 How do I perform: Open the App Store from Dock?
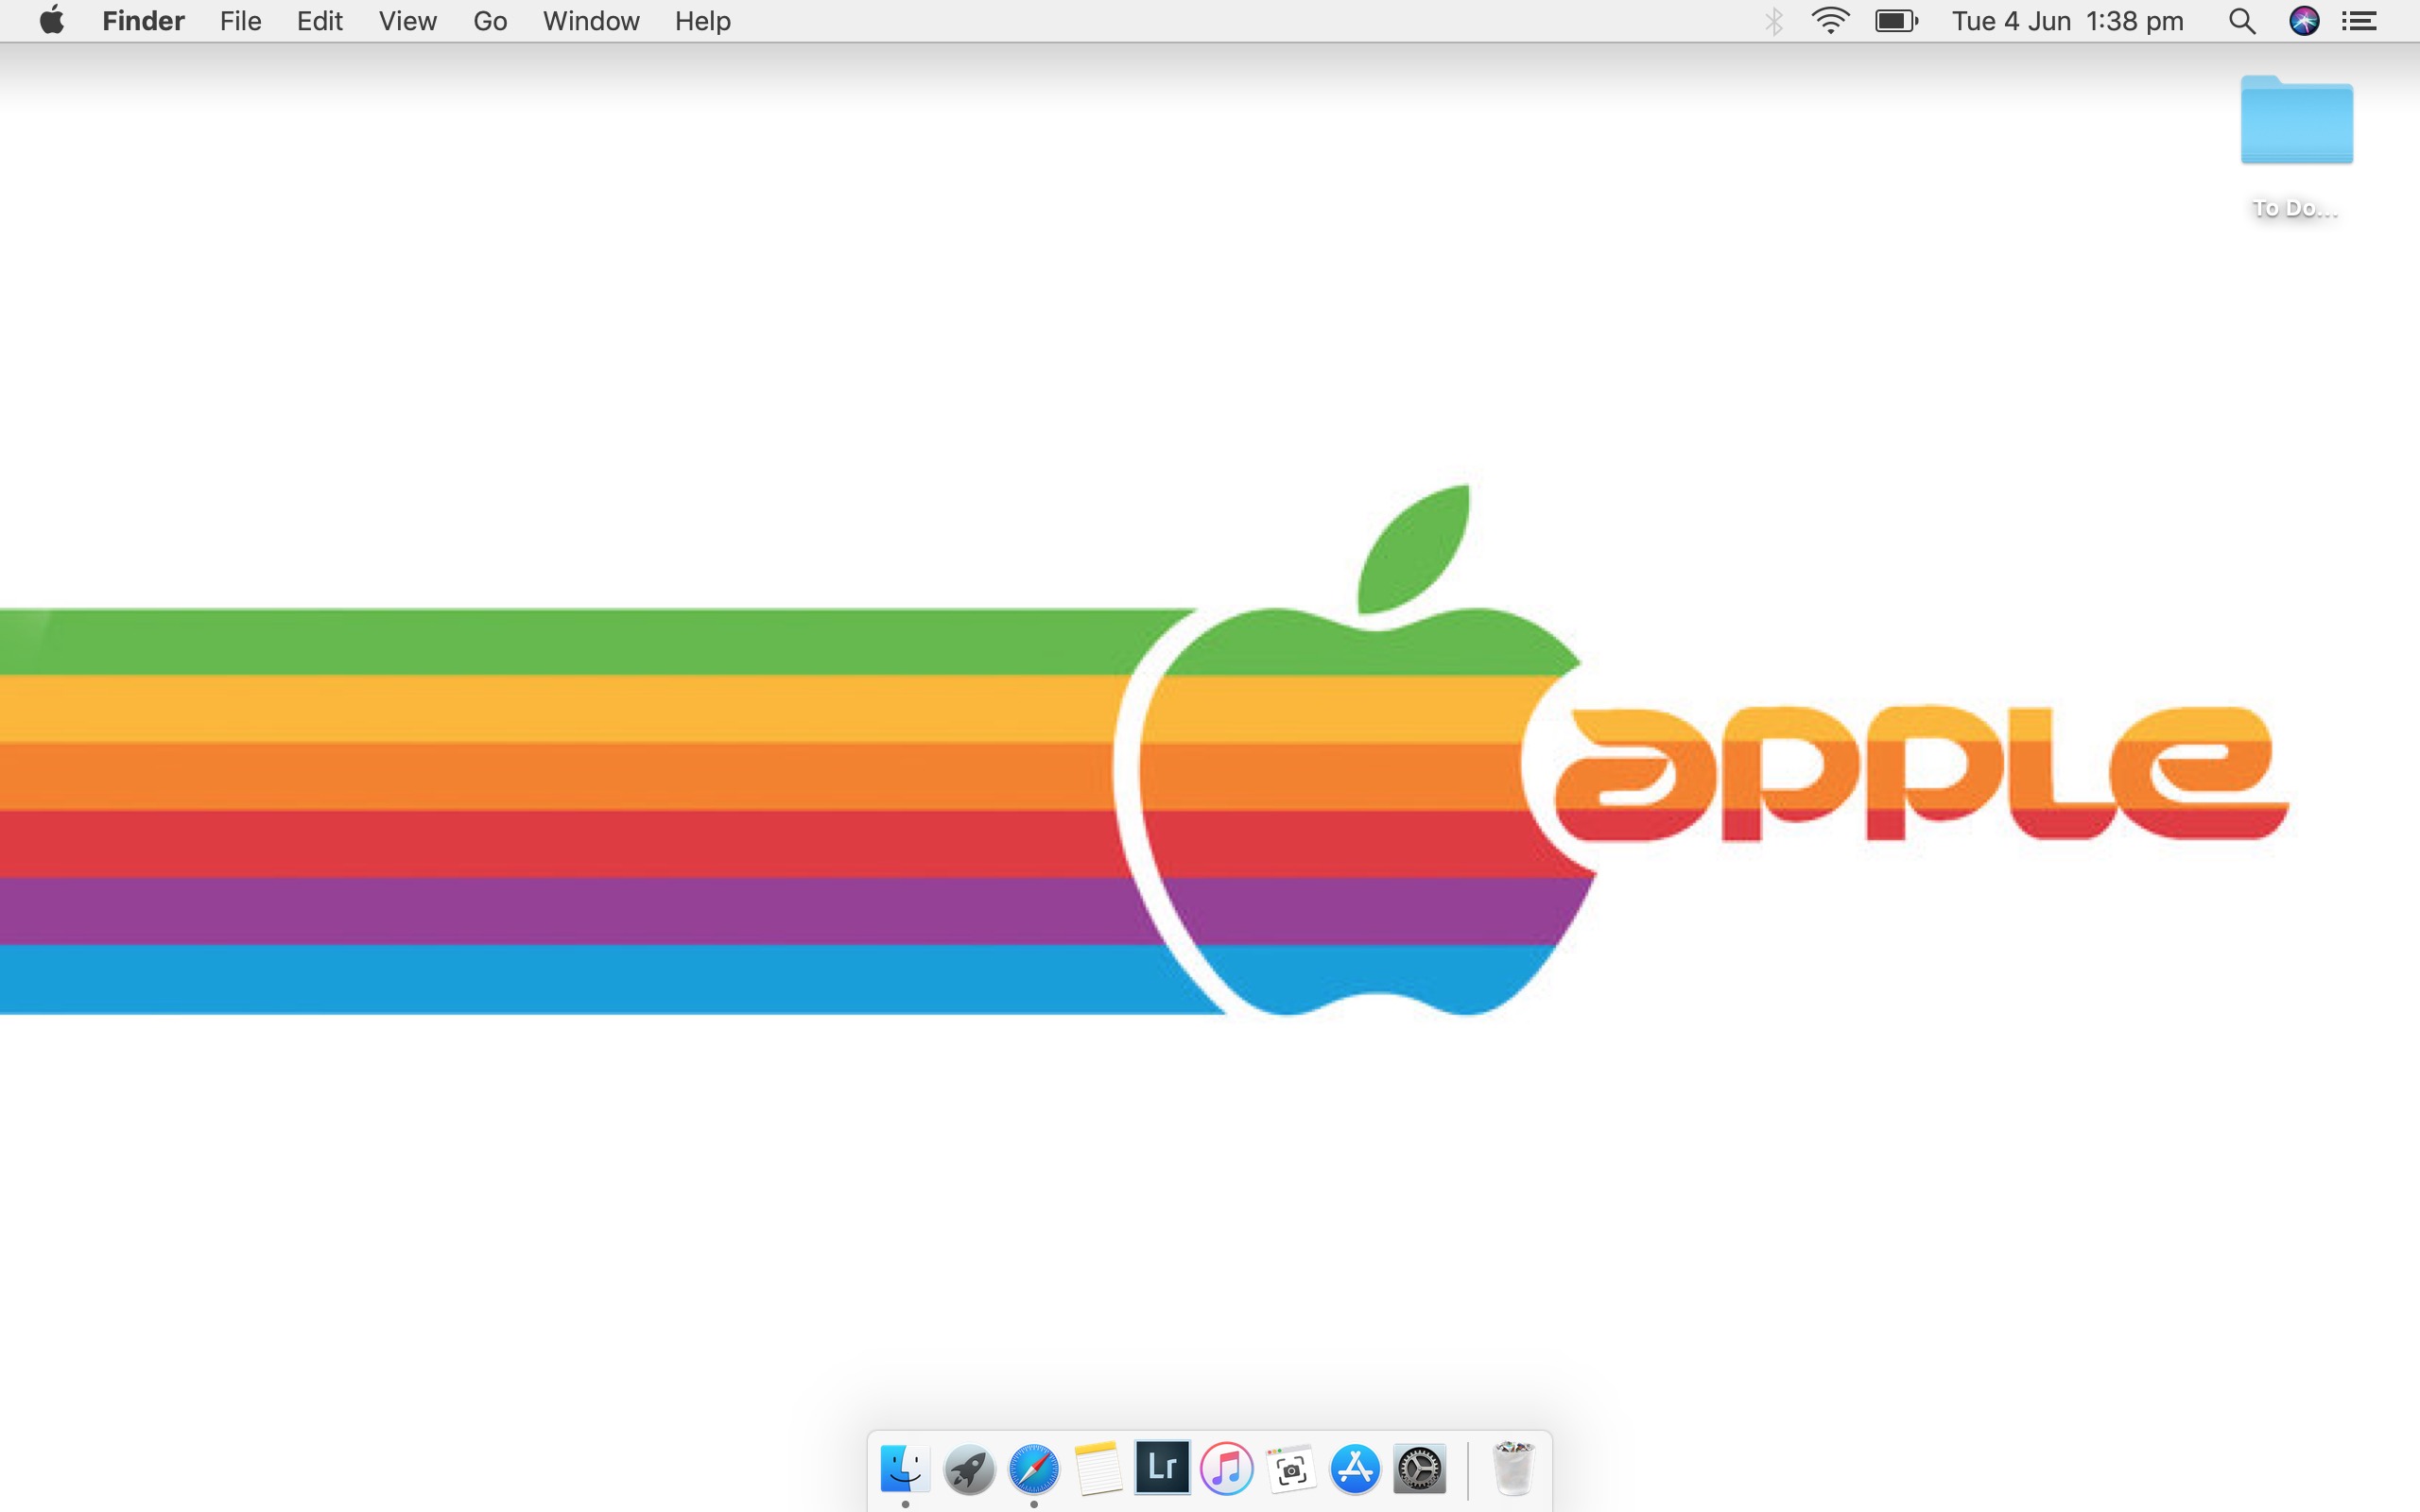1355,1468
